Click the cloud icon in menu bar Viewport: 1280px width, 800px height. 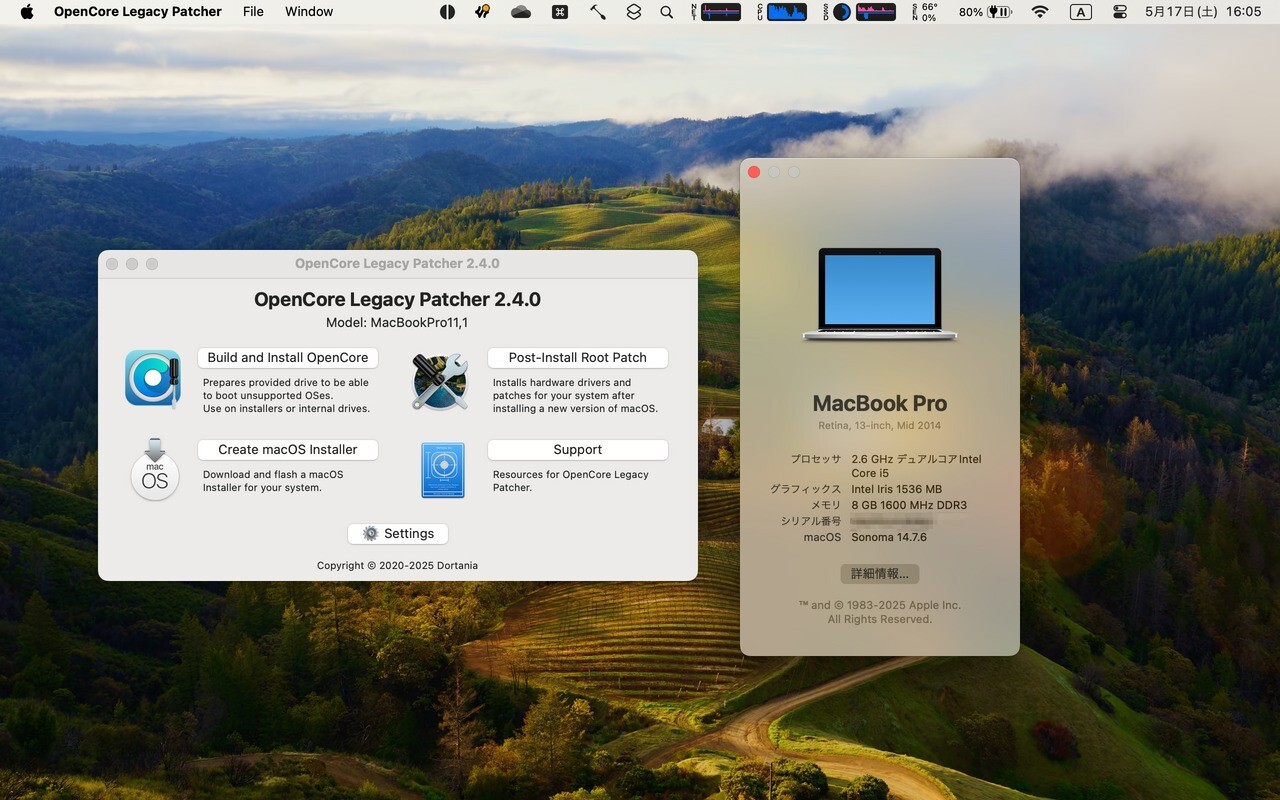point(521,12)
